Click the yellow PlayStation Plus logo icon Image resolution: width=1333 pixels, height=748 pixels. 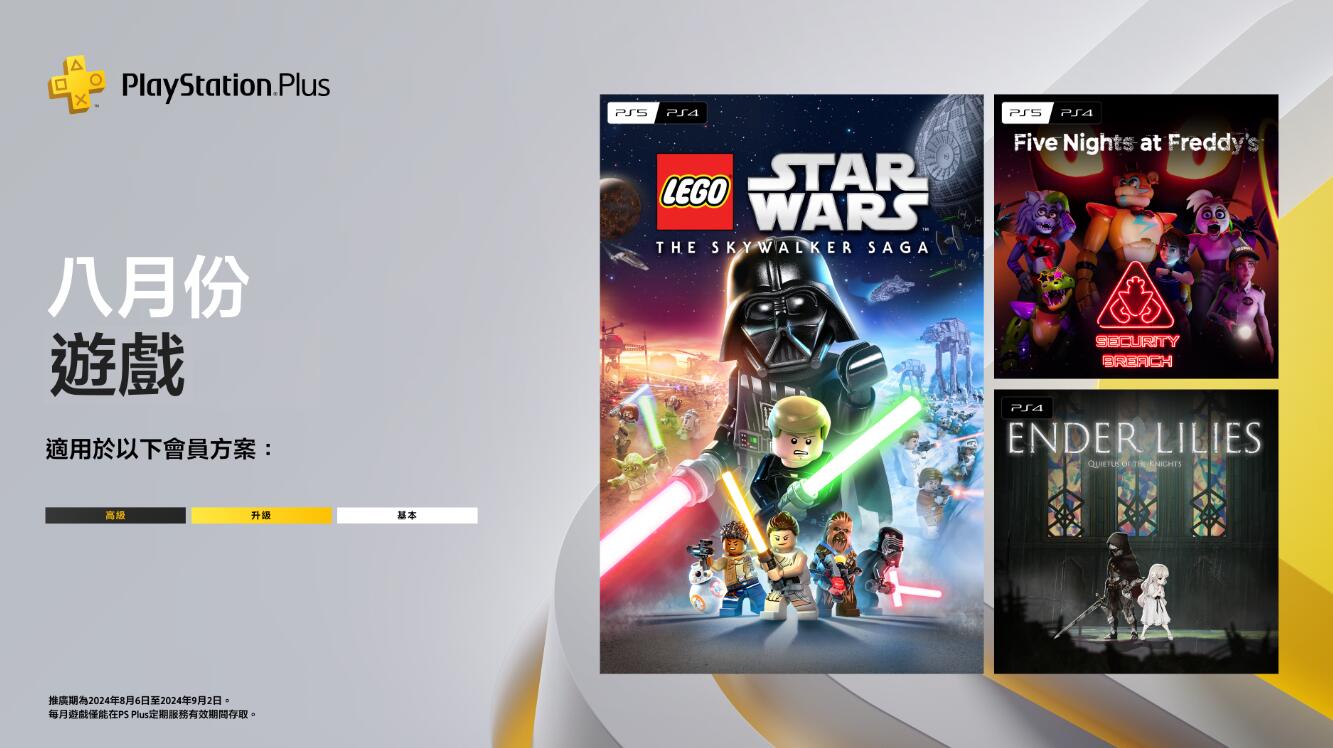point(77,85)
